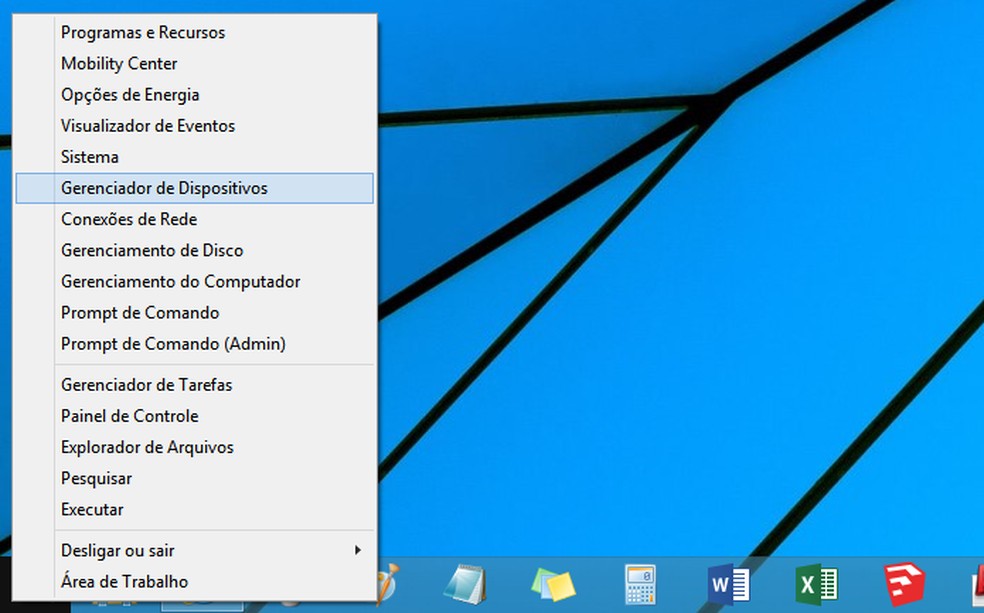Screen dimensions: 984x613
Task: Open Conexões de Rede
Action: click(x=195, y=219)
